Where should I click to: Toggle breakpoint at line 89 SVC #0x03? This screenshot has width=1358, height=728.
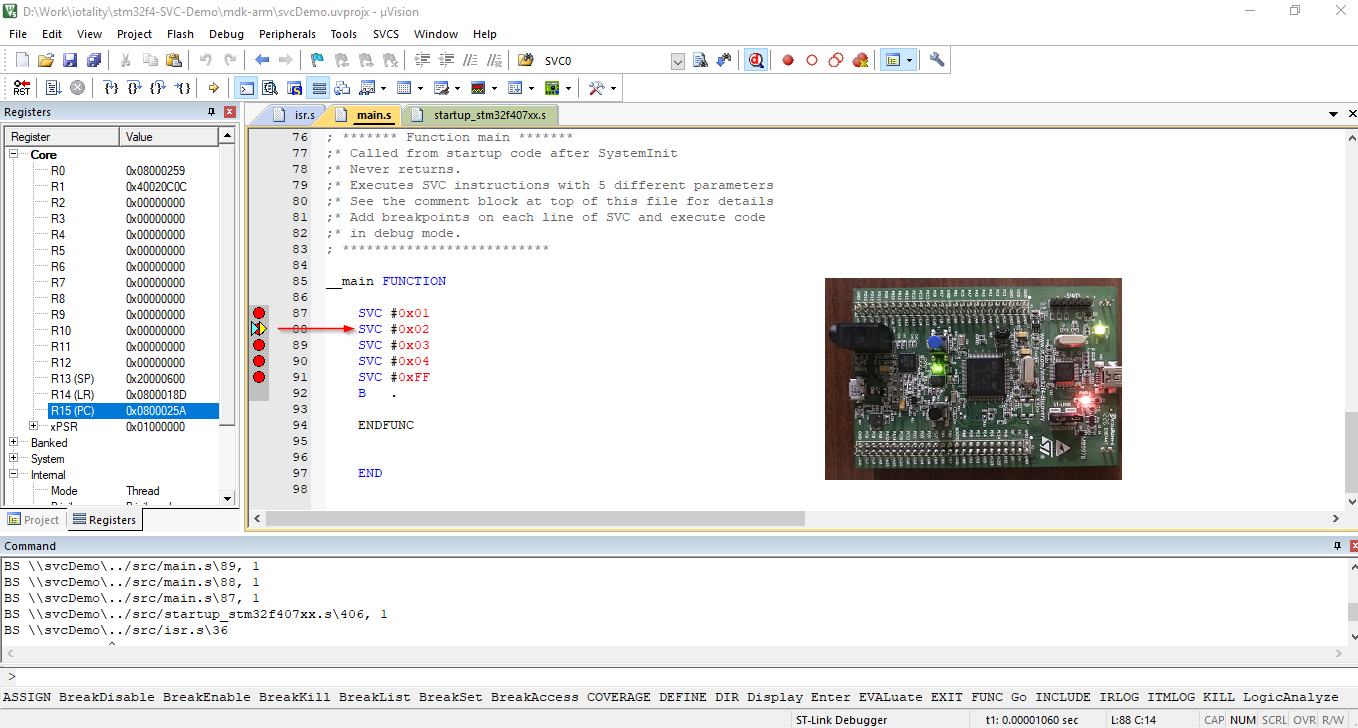[x=259, y=345]
